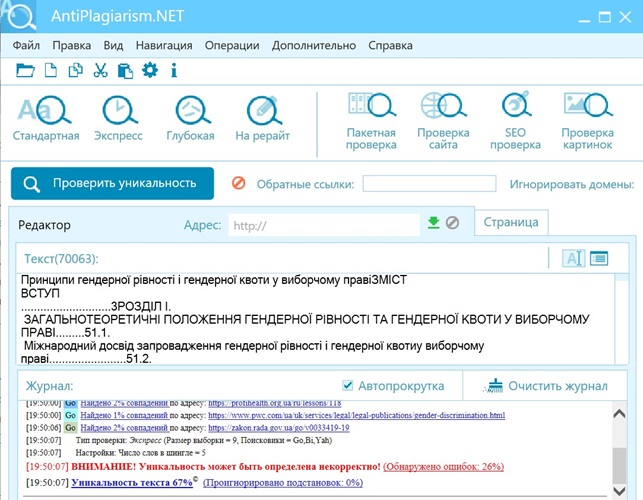Toggle the Автопрокрутка checkbox
Viewport: 643px width, 500px height.
point(347,385)
